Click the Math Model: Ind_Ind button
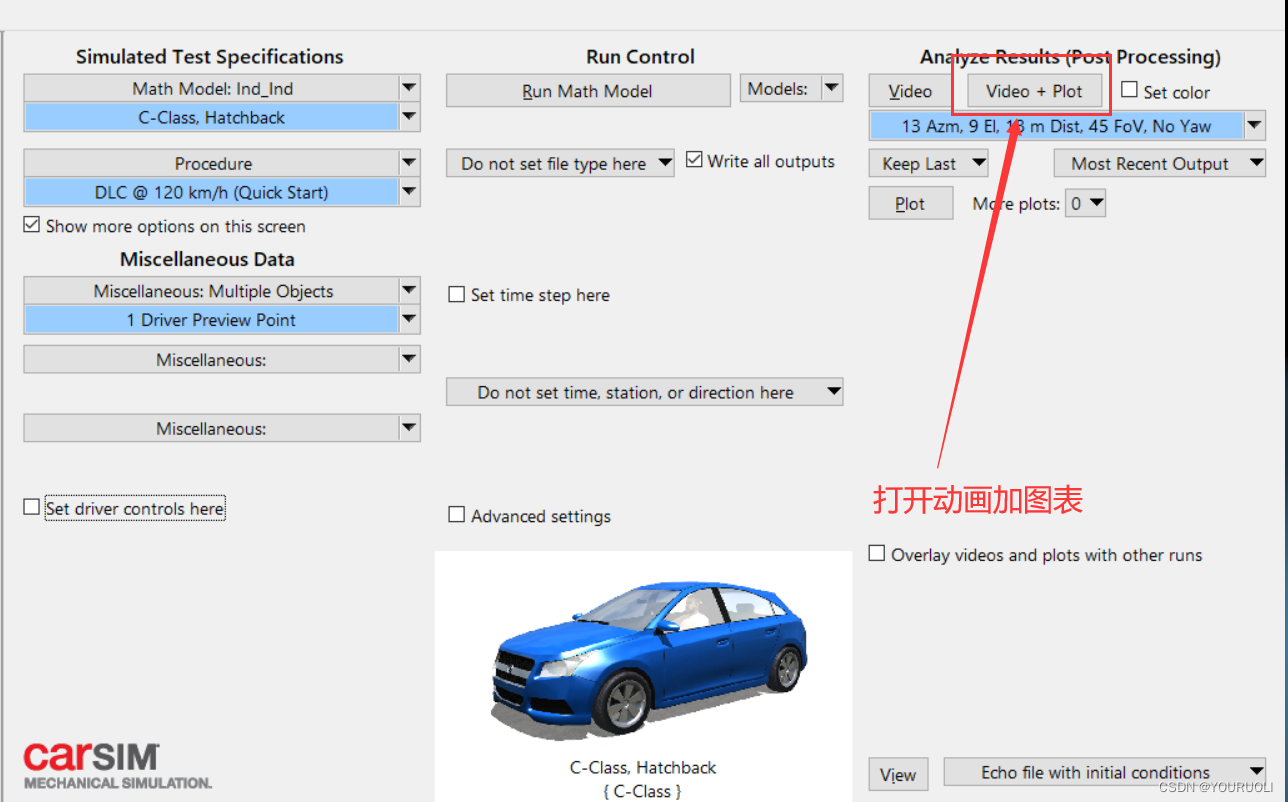This screenshot has width=1288, height=802. 211,88
